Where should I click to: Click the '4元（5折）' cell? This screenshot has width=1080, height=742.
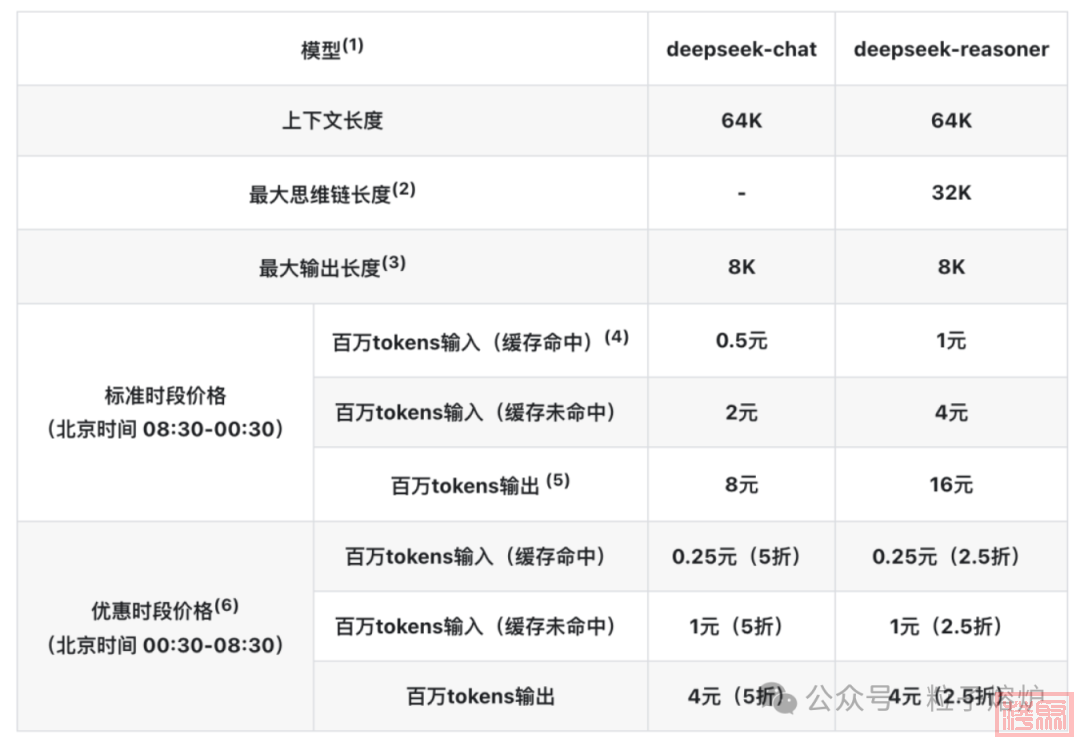pos(741,697)
